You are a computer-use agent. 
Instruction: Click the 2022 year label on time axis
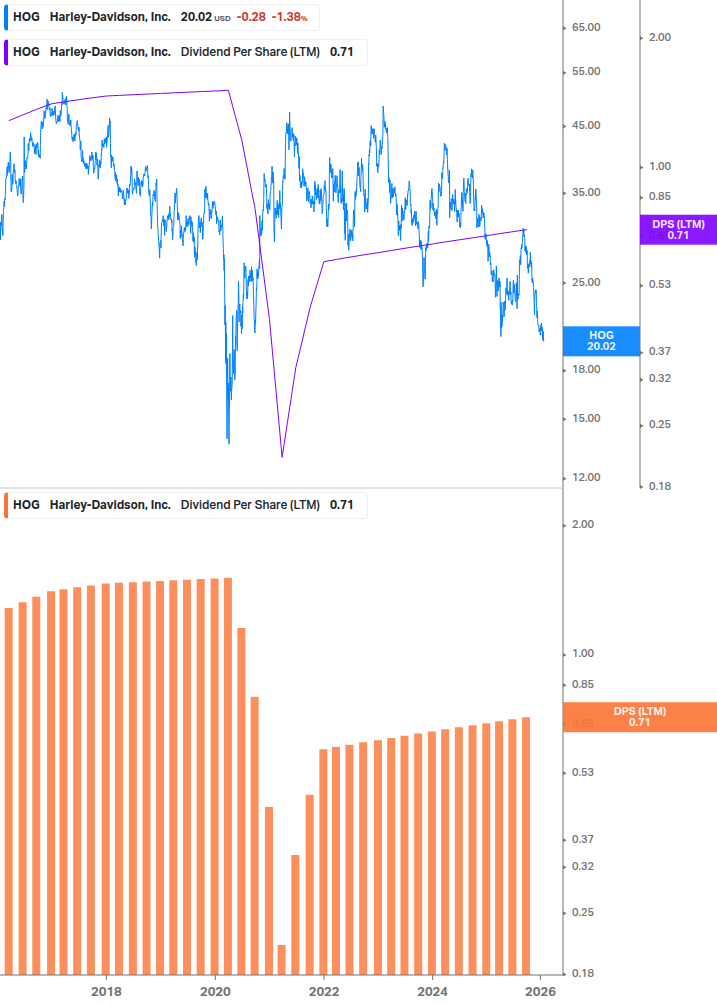[324, 992]
